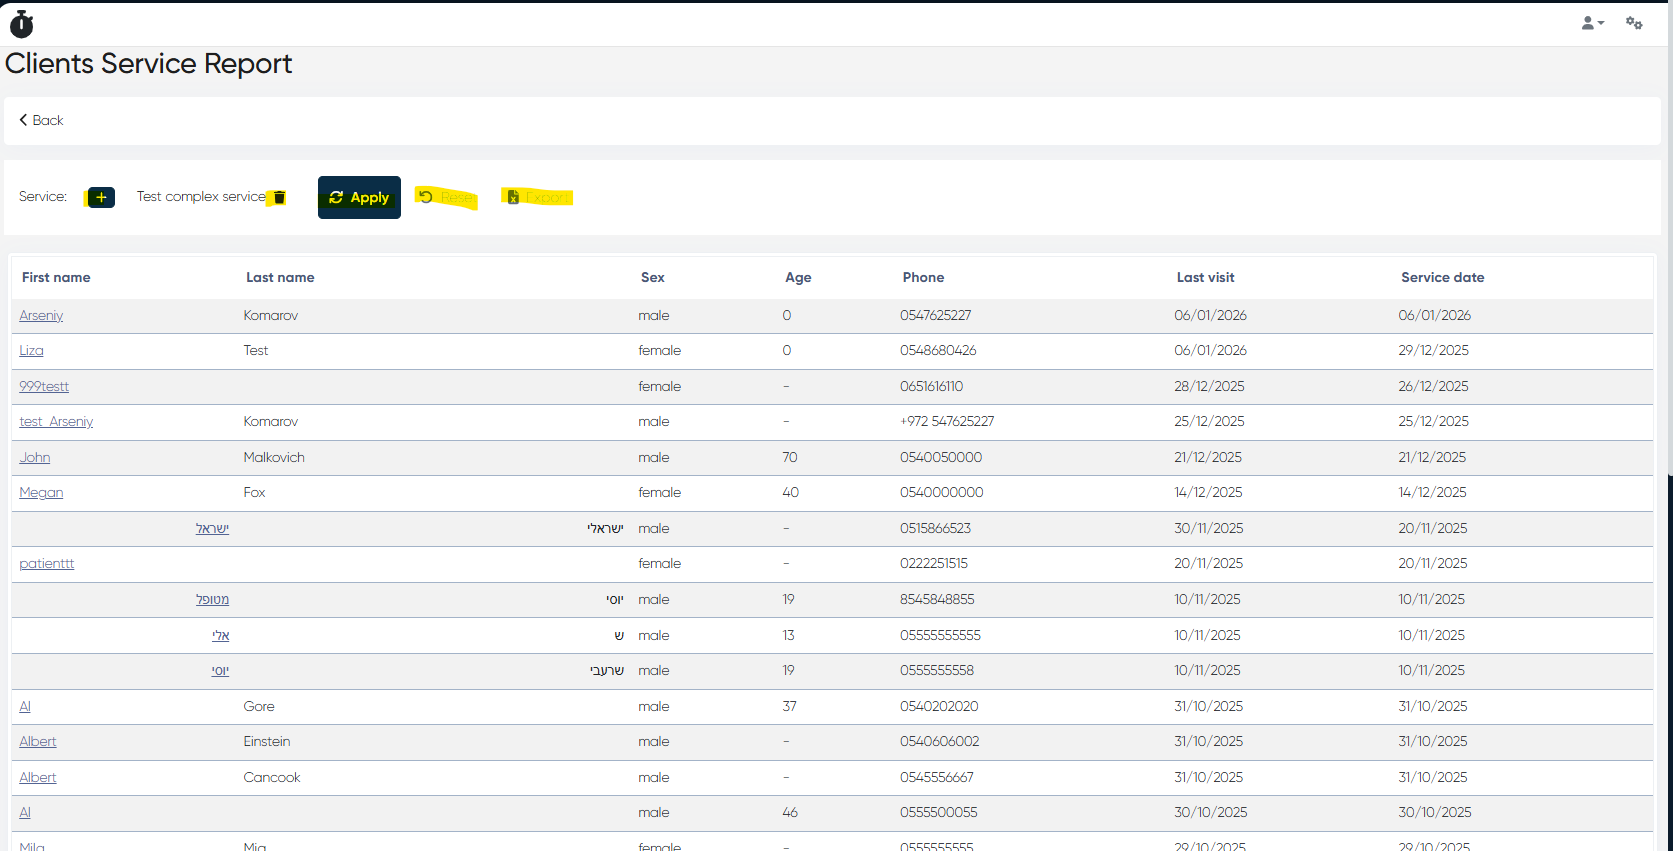Click the stopwatch app logo

pos(21,24)
